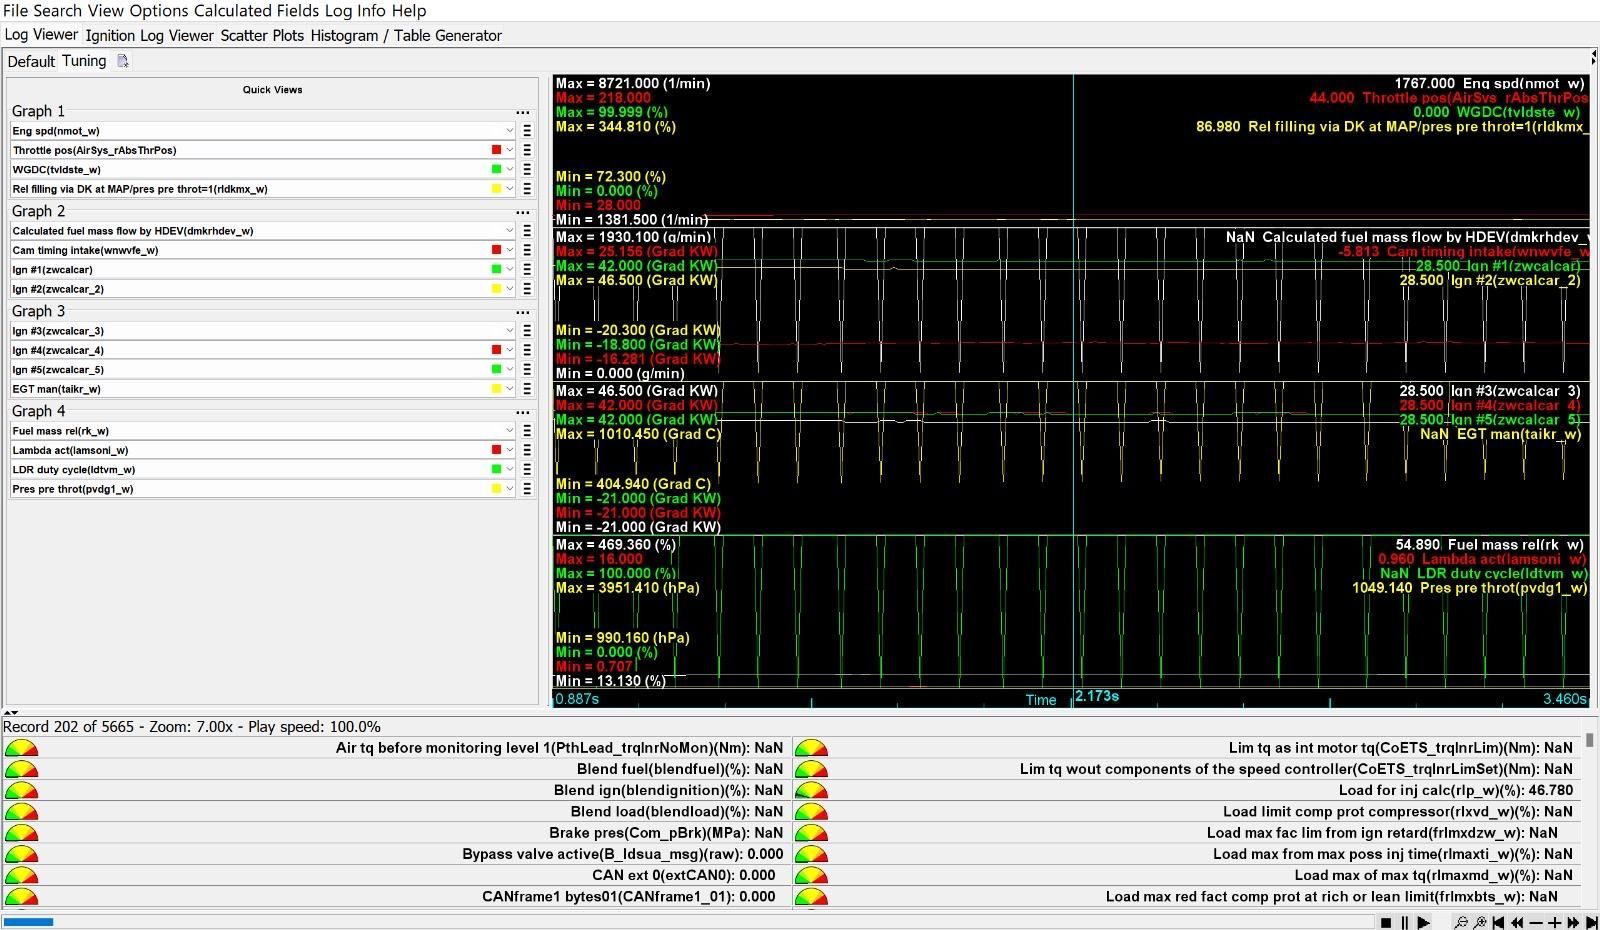Expand Throttle pos field dropdown
The image size is (1600, 930).
point(509,150)
